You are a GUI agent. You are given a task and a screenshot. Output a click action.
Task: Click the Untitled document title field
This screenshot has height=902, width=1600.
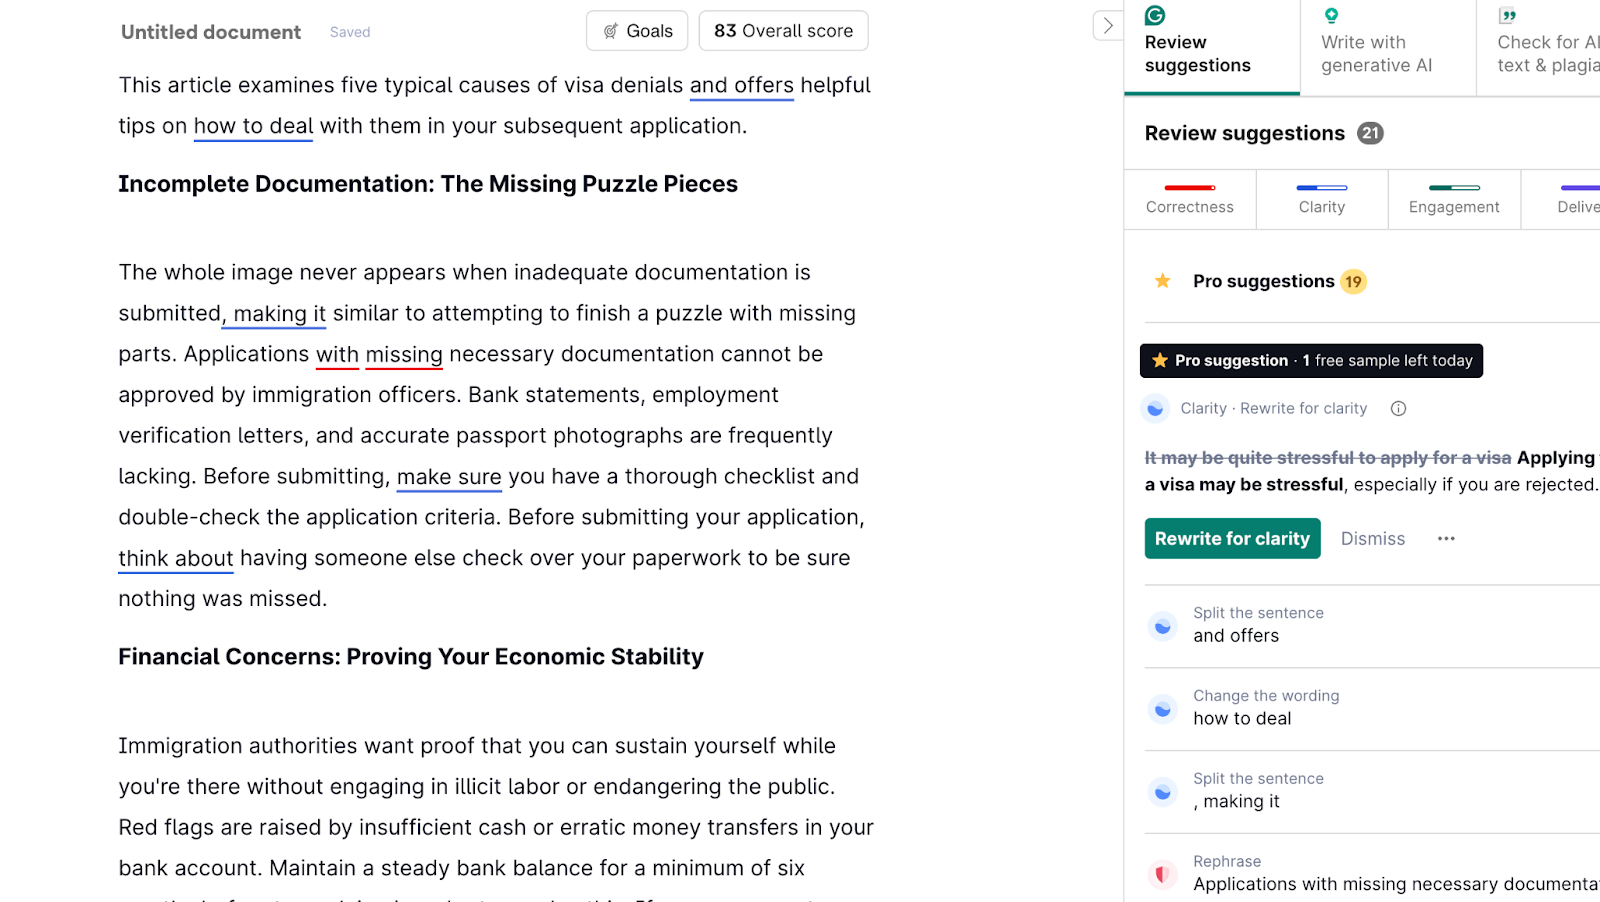(211, 32)
